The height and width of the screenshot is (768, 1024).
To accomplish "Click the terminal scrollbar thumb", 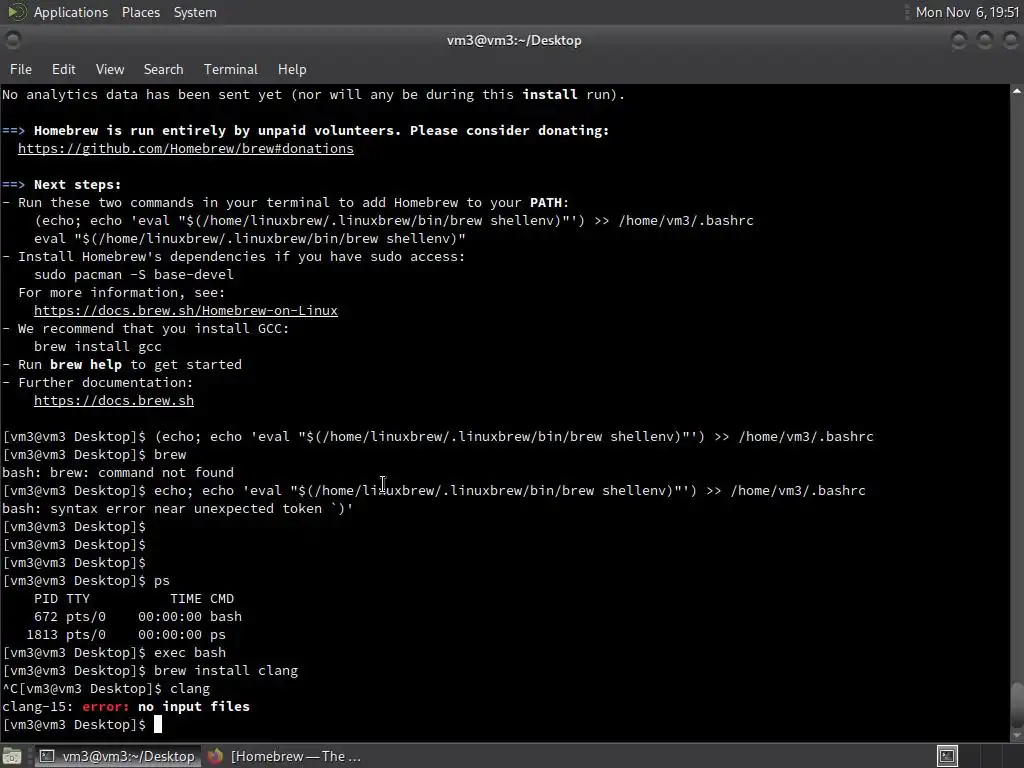I will [x=1016, y=703].
